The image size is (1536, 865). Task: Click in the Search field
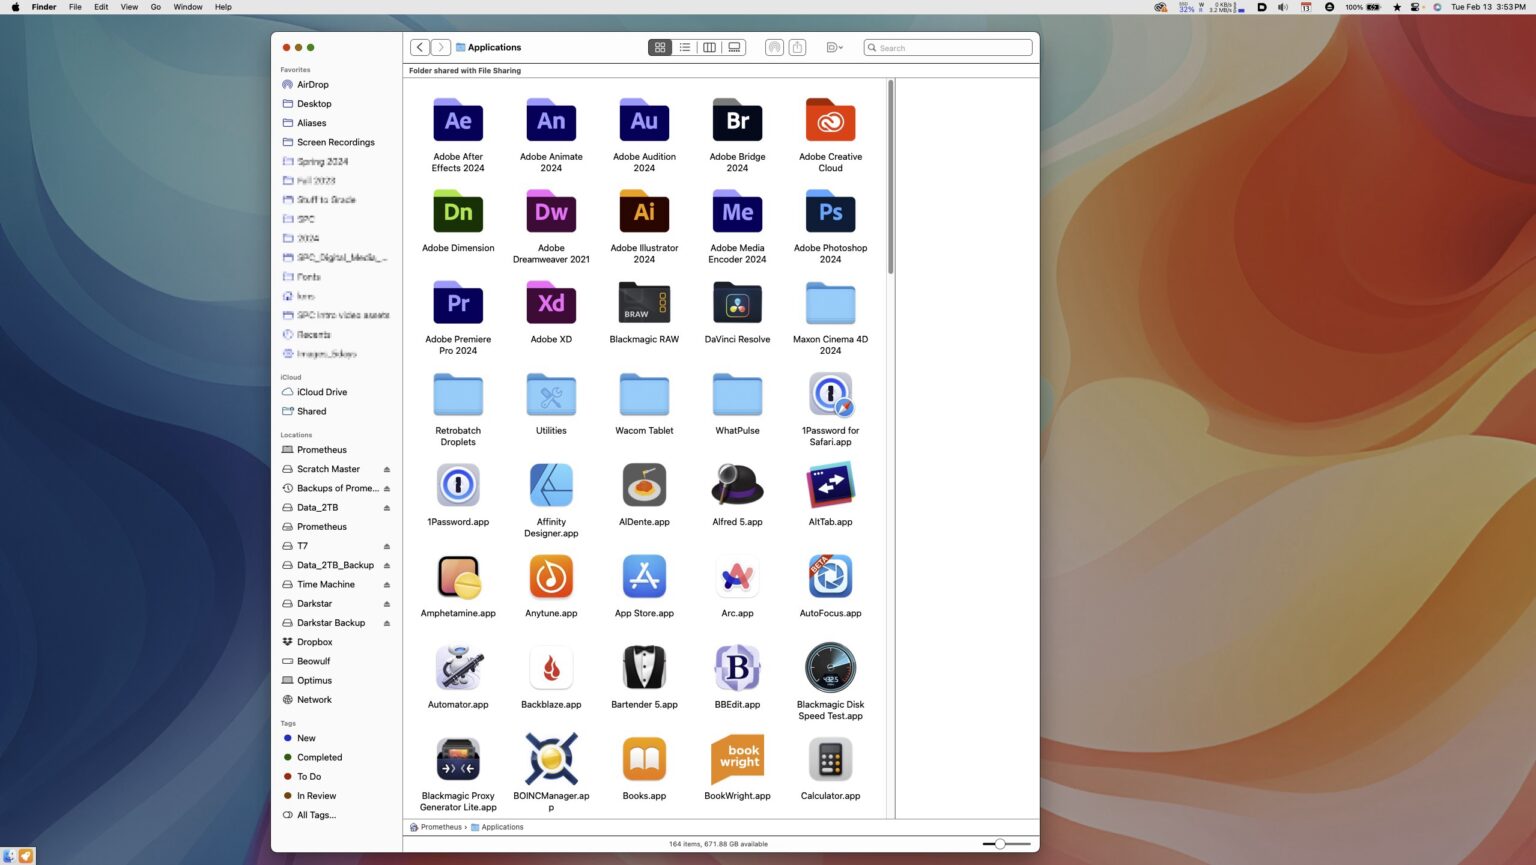pos(947,47)
